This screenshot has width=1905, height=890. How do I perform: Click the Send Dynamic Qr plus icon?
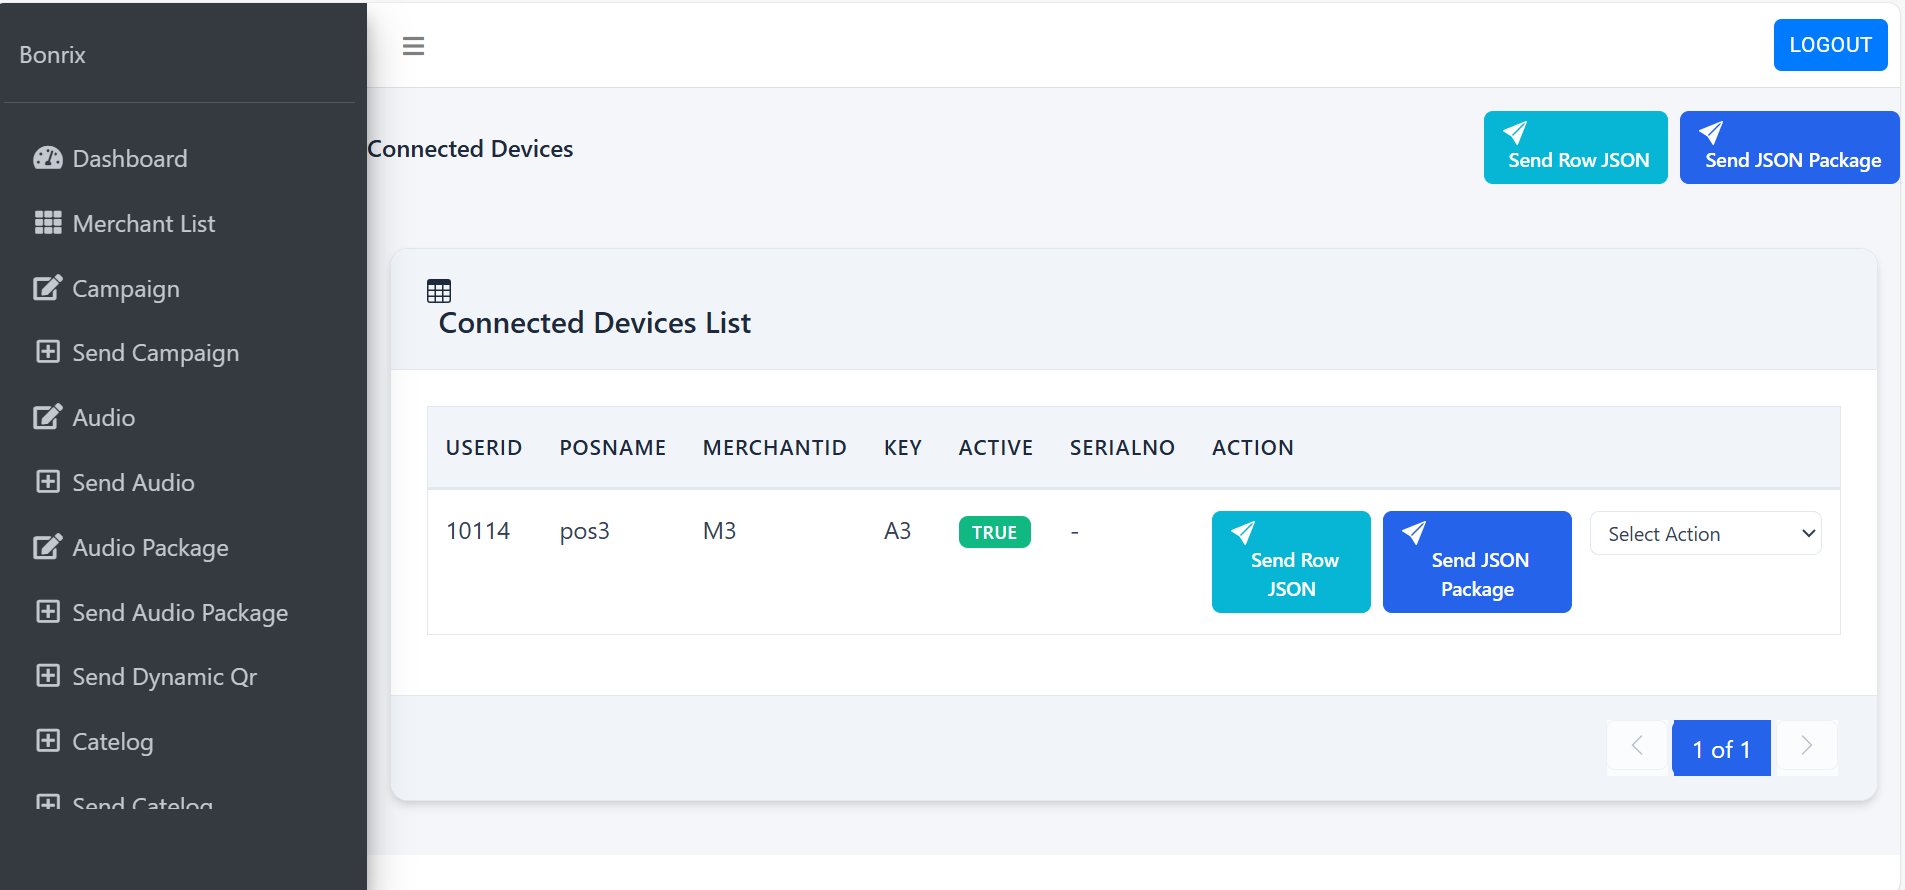[47, 676]
